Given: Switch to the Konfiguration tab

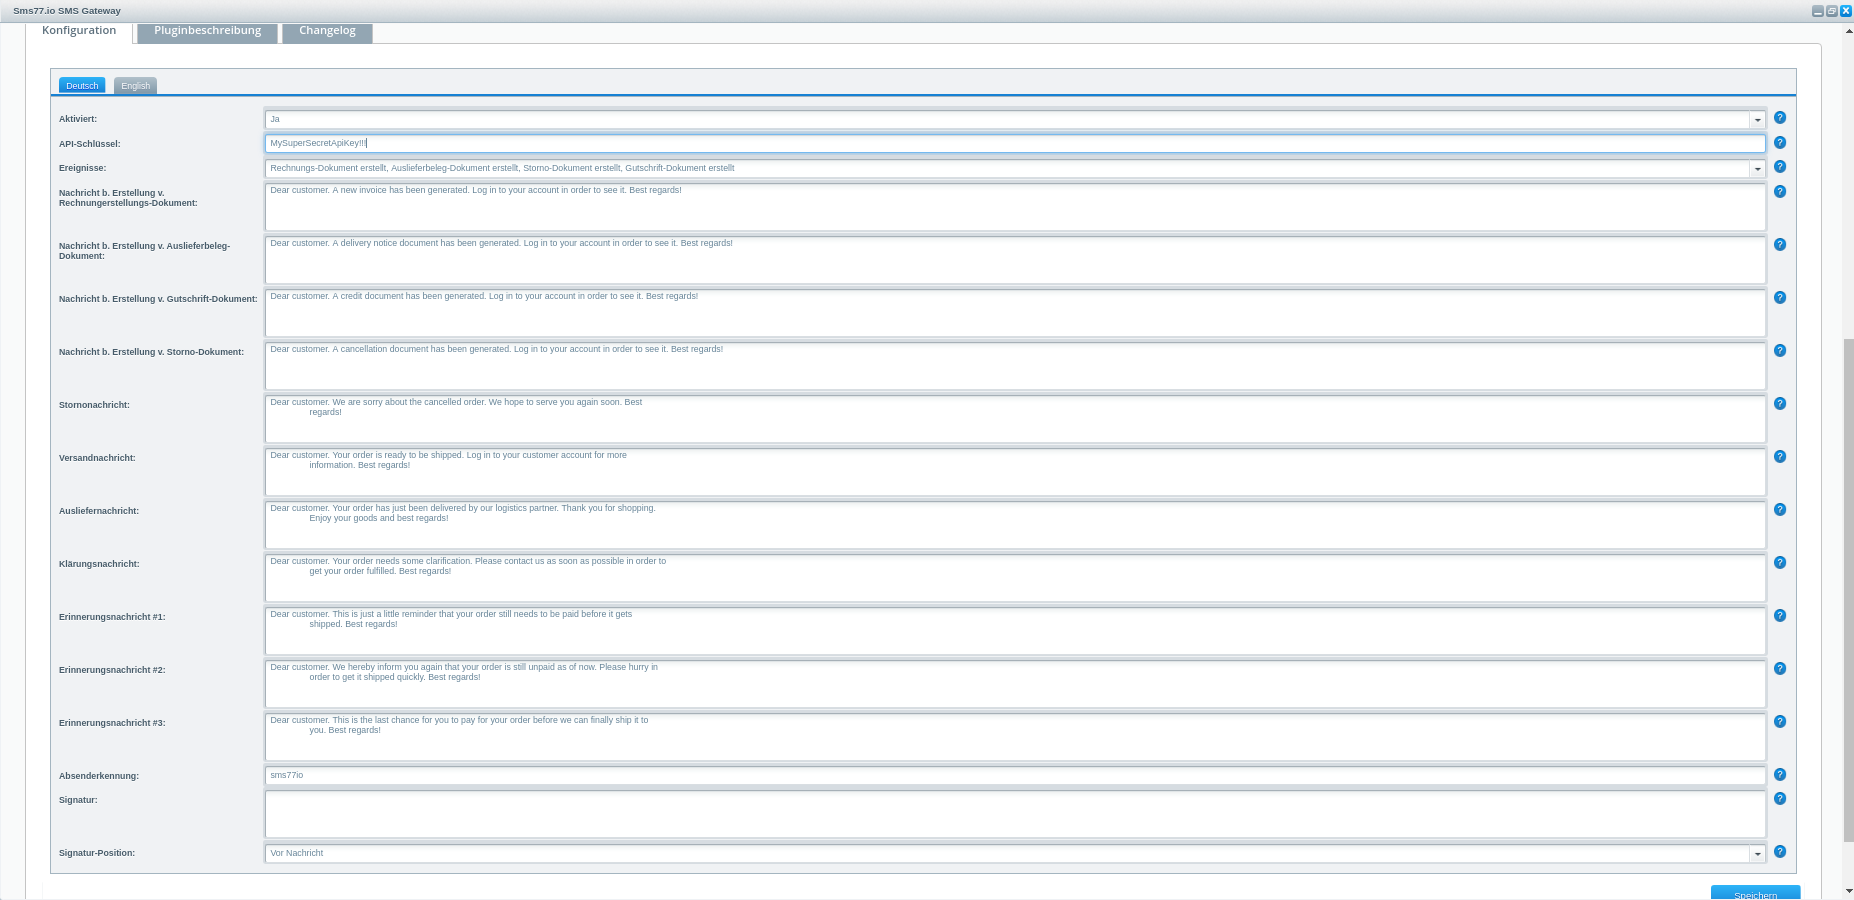Looking at the screenshot, I should click(79, 31).
